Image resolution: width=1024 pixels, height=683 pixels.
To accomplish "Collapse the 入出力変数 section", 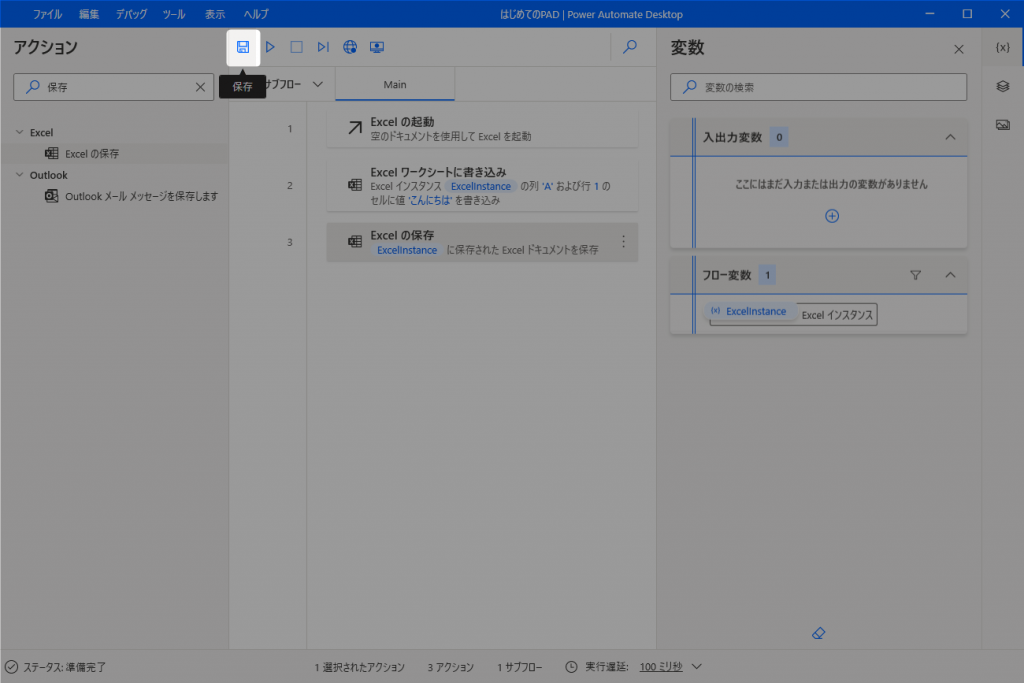I will coord(950,137).
